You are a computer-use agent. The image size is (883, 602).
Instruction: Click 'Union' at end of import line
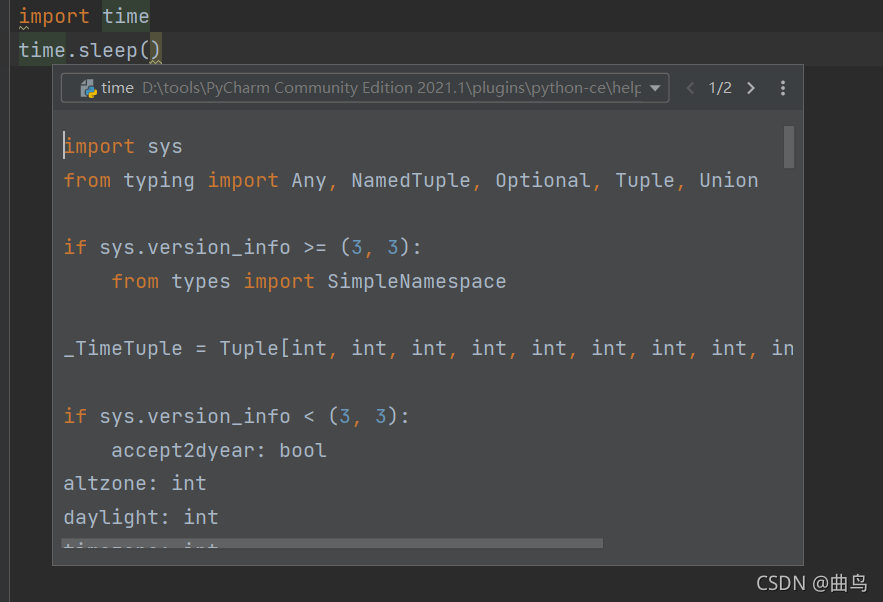[x=729, y=180]
